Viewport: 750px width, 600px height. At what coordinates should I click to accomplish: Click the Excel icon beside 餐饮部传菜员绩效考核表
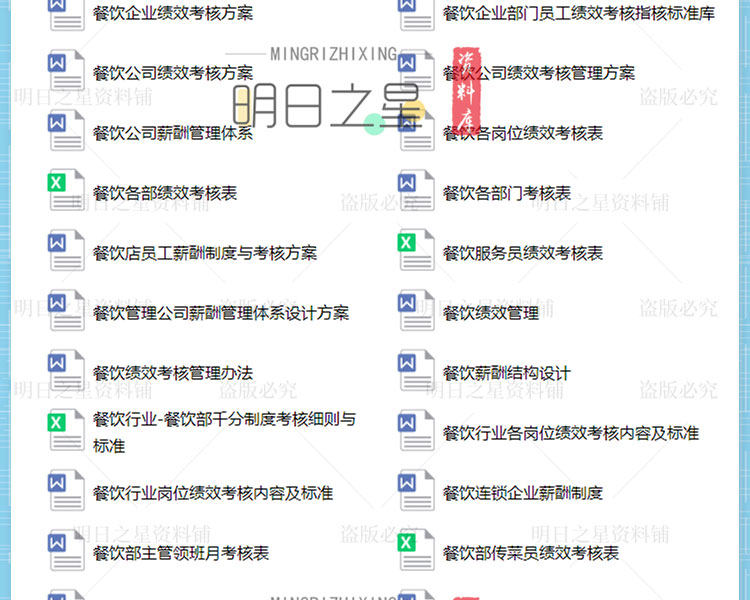[417, 550]
